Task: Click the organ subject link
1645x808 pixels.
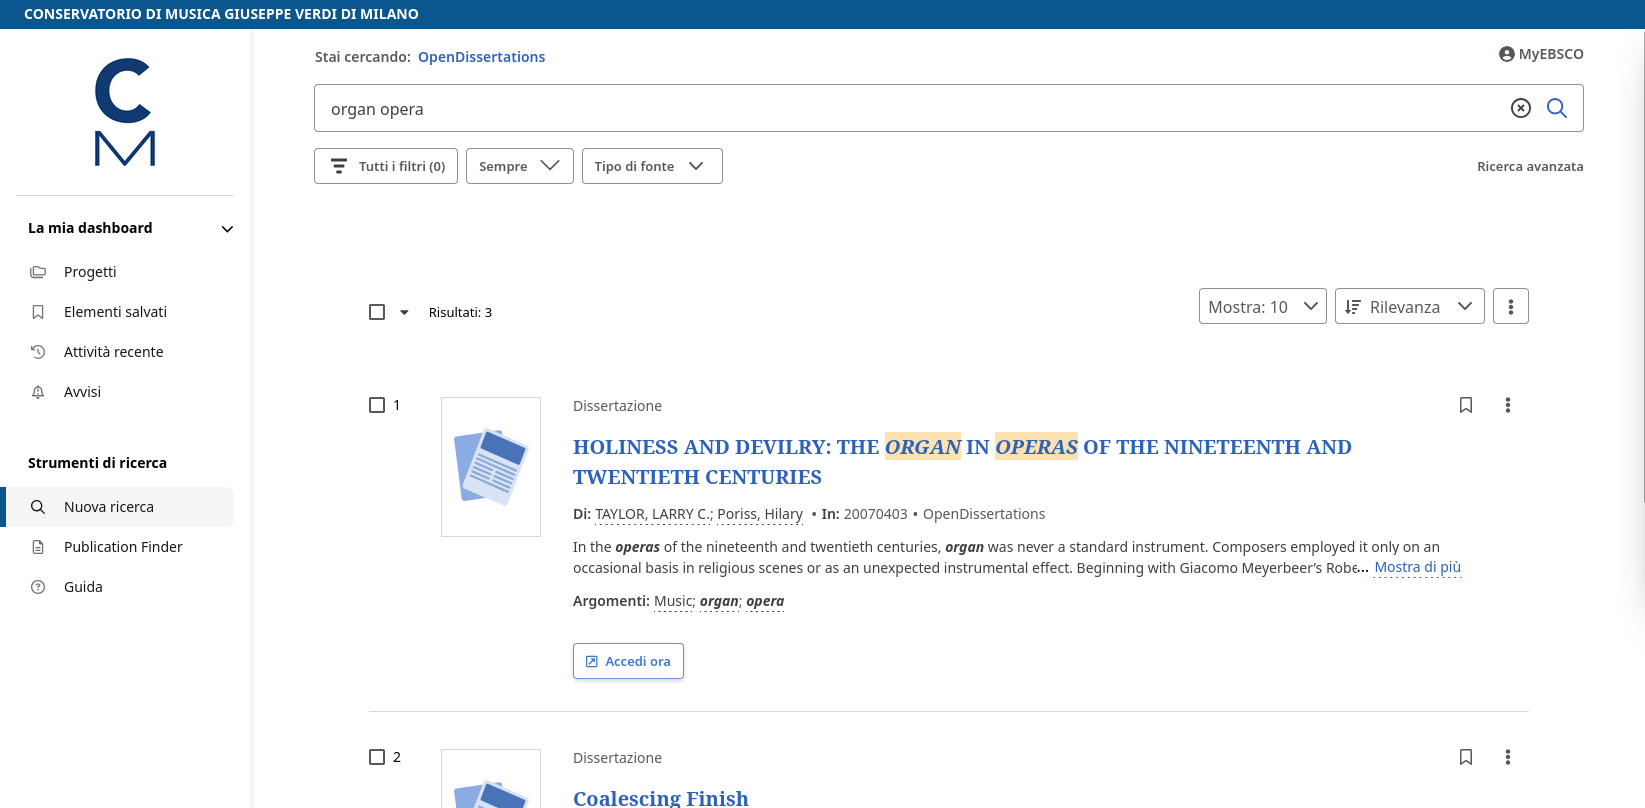Action: click(719, 601)
